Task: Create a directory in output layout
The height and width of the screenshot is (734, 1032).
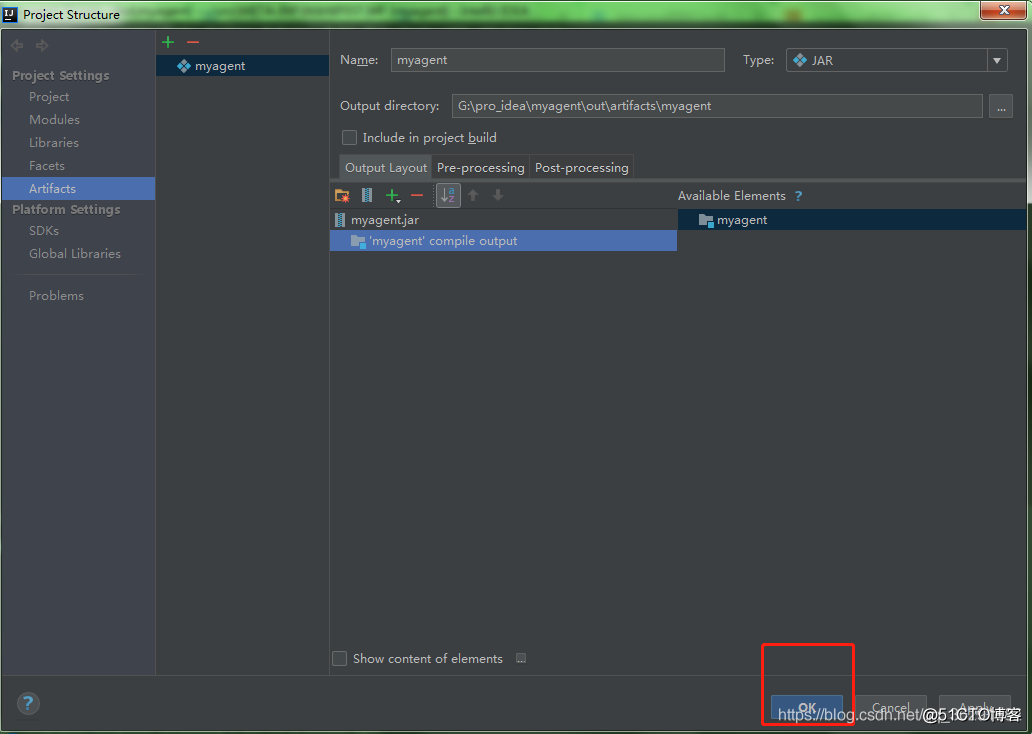Action: pyautogui.click(x=342, y=196)
